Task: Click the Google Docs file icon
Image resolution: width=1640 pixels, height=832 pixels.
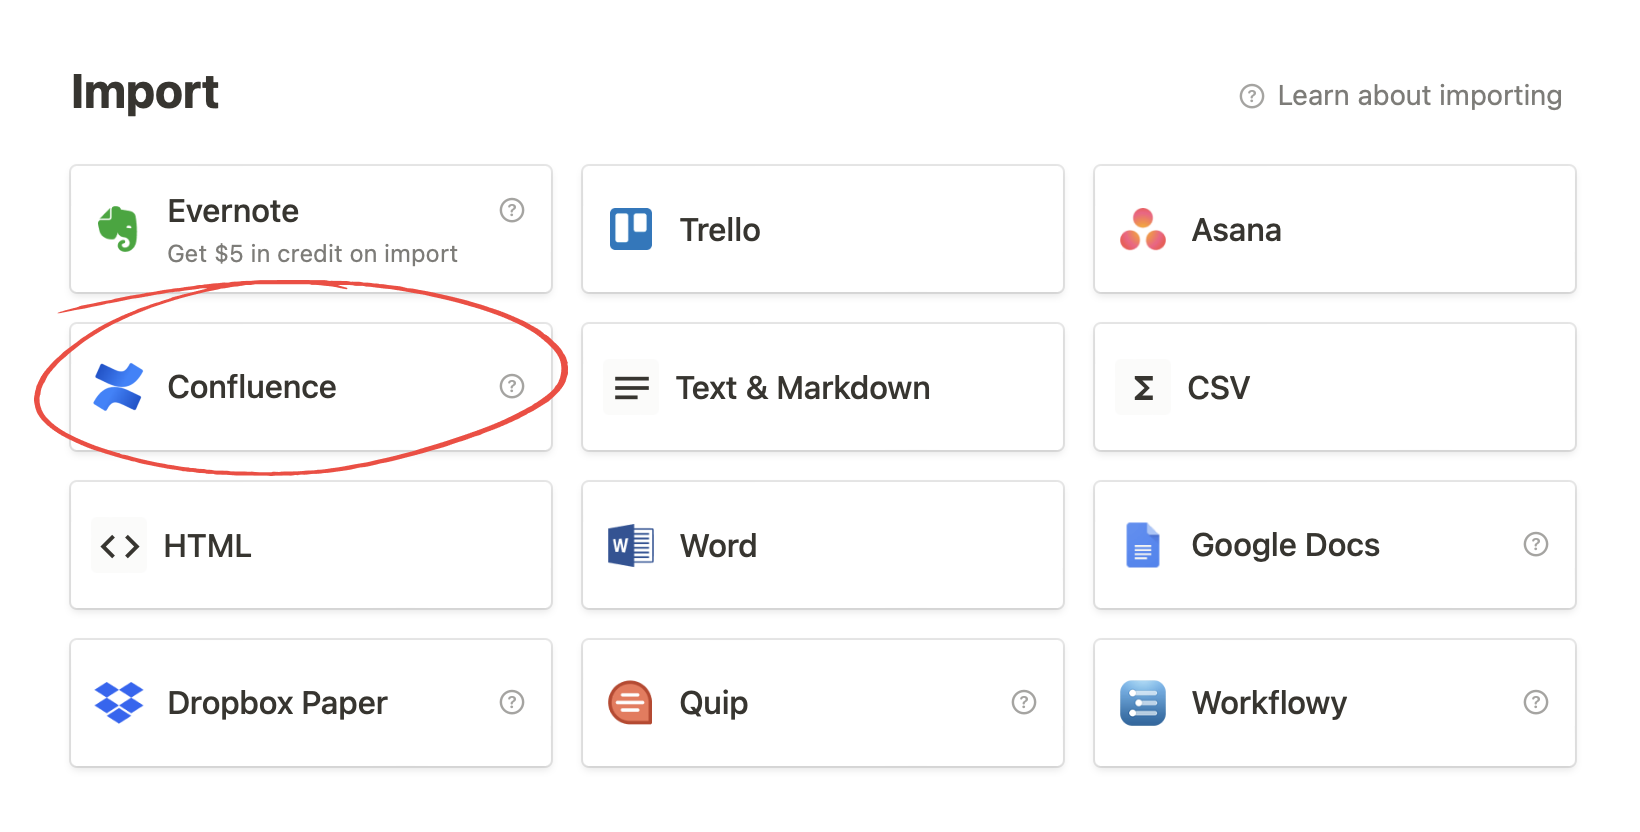Action: pos(1143,545)
